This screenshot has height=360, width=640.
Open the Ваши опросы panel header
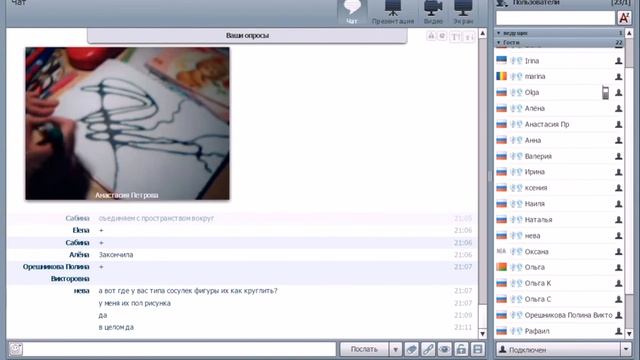click(247, 36)
